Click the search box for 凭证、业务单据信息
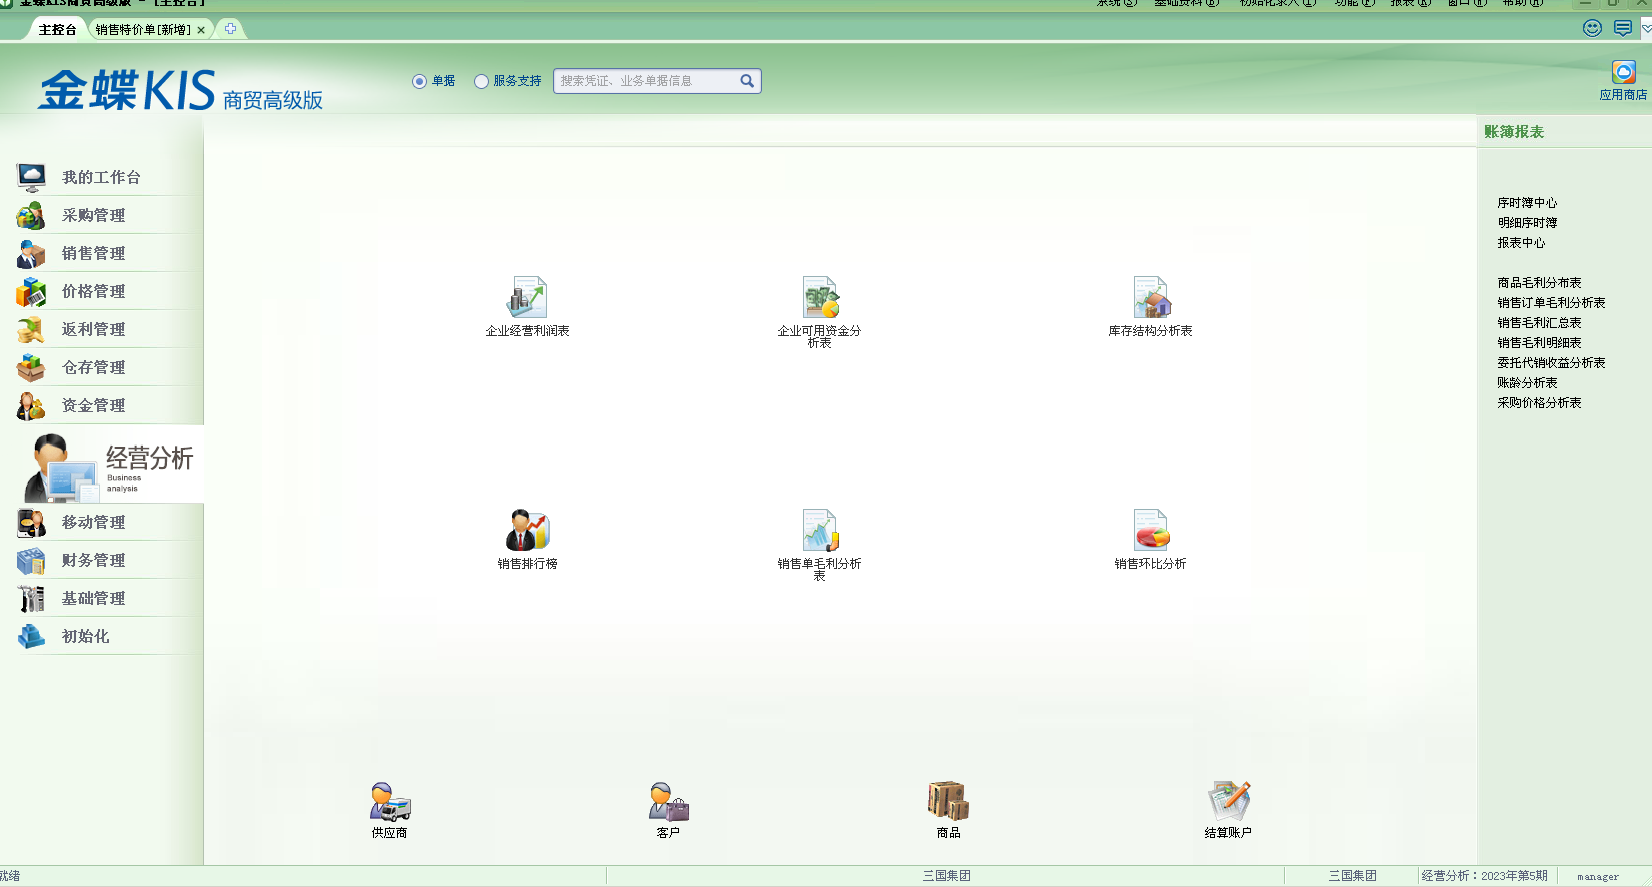The width and height of the screenshot is (1652, 887). 647,81
